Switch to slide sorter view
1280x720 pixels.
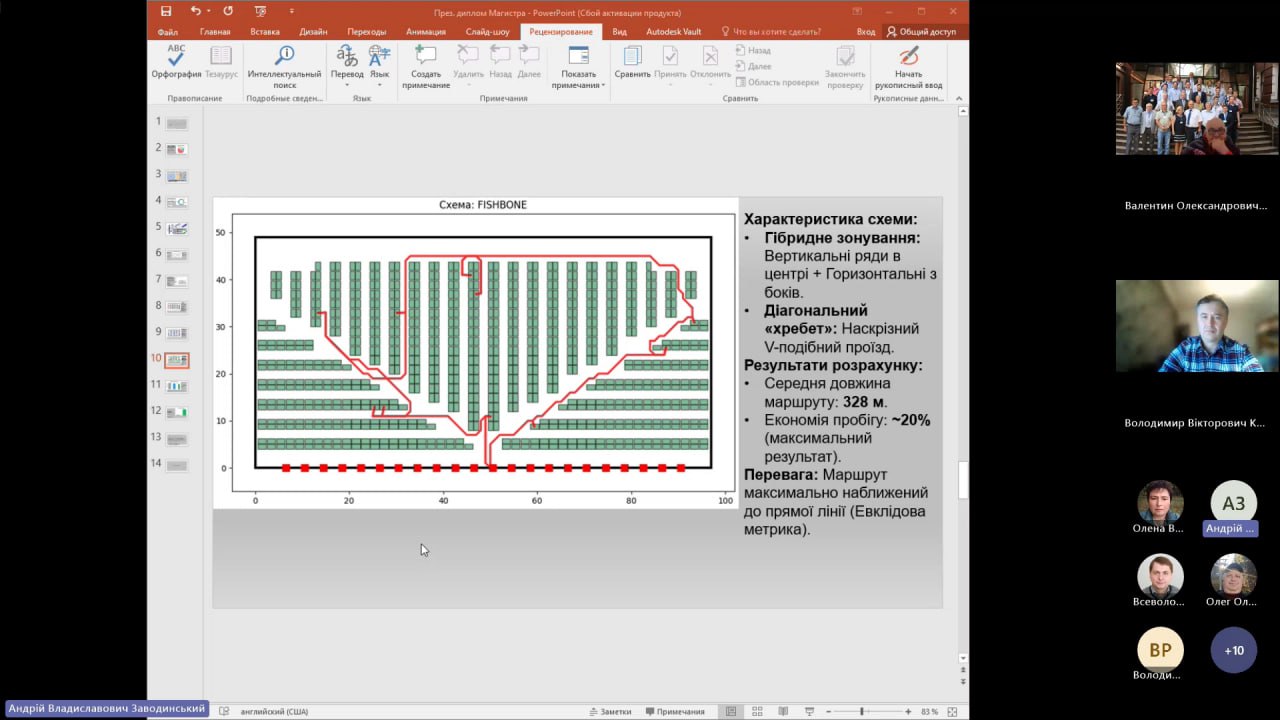click(757, 711)
